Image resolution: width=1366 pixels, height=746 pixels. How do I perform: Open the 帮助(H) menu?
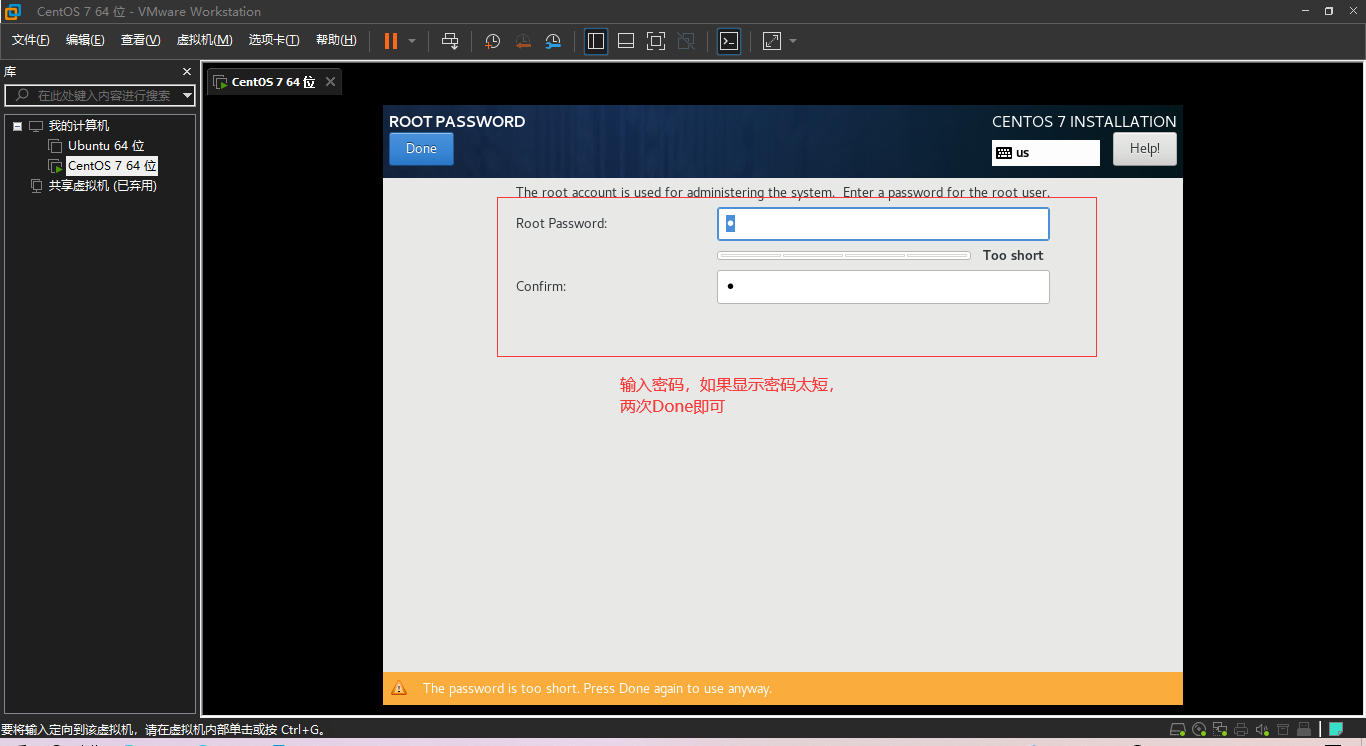(336, 40)
